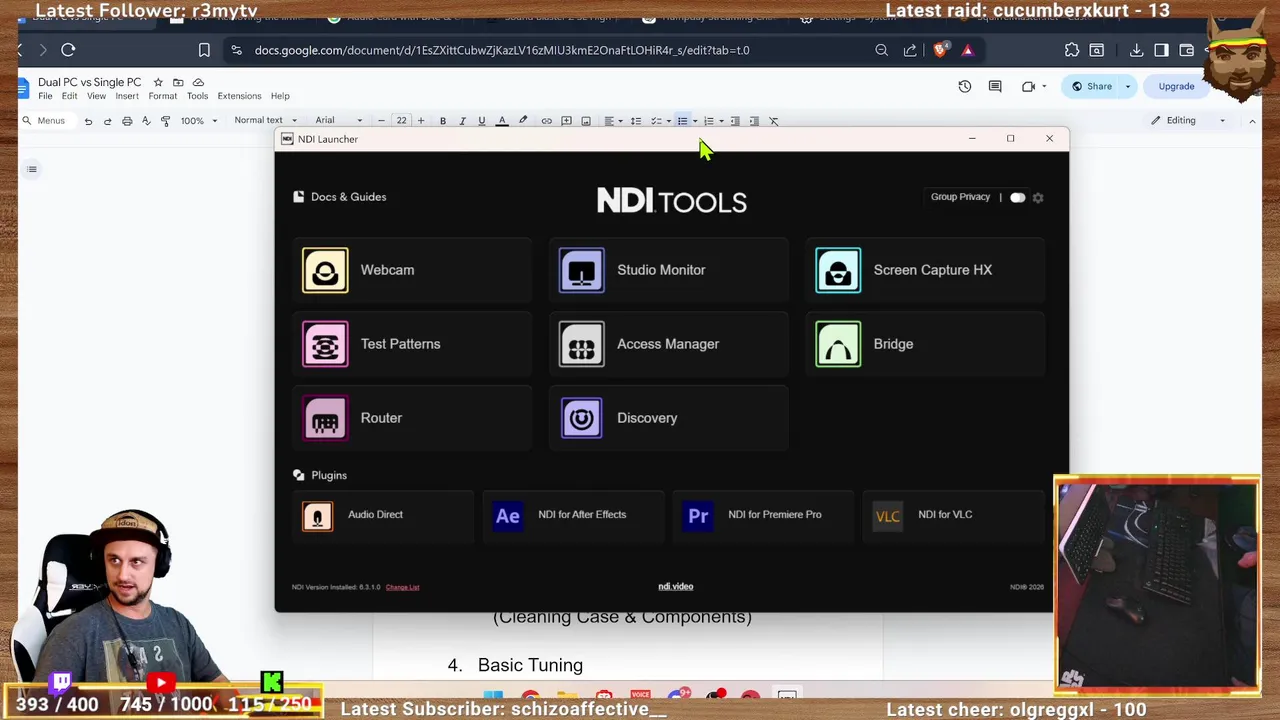The width and height of the screenshot is (1280, 720).
Task: Open the NDI Router tool
Action: [x=412, y=418]
